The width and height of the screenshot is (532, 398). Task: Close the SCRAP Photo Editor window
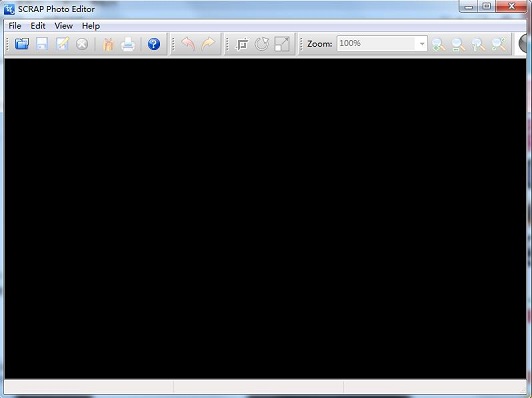511,6
